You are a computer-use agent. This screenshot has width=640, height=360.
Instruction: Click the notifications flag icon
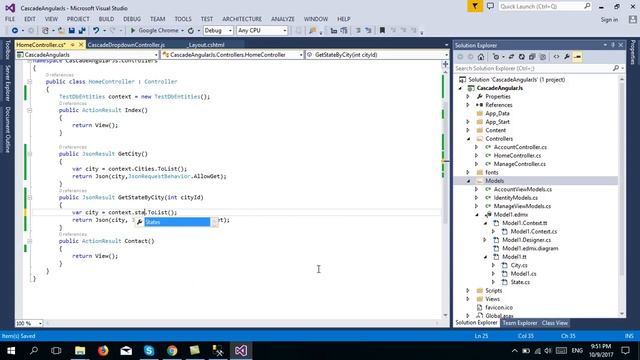coord(475,6)
